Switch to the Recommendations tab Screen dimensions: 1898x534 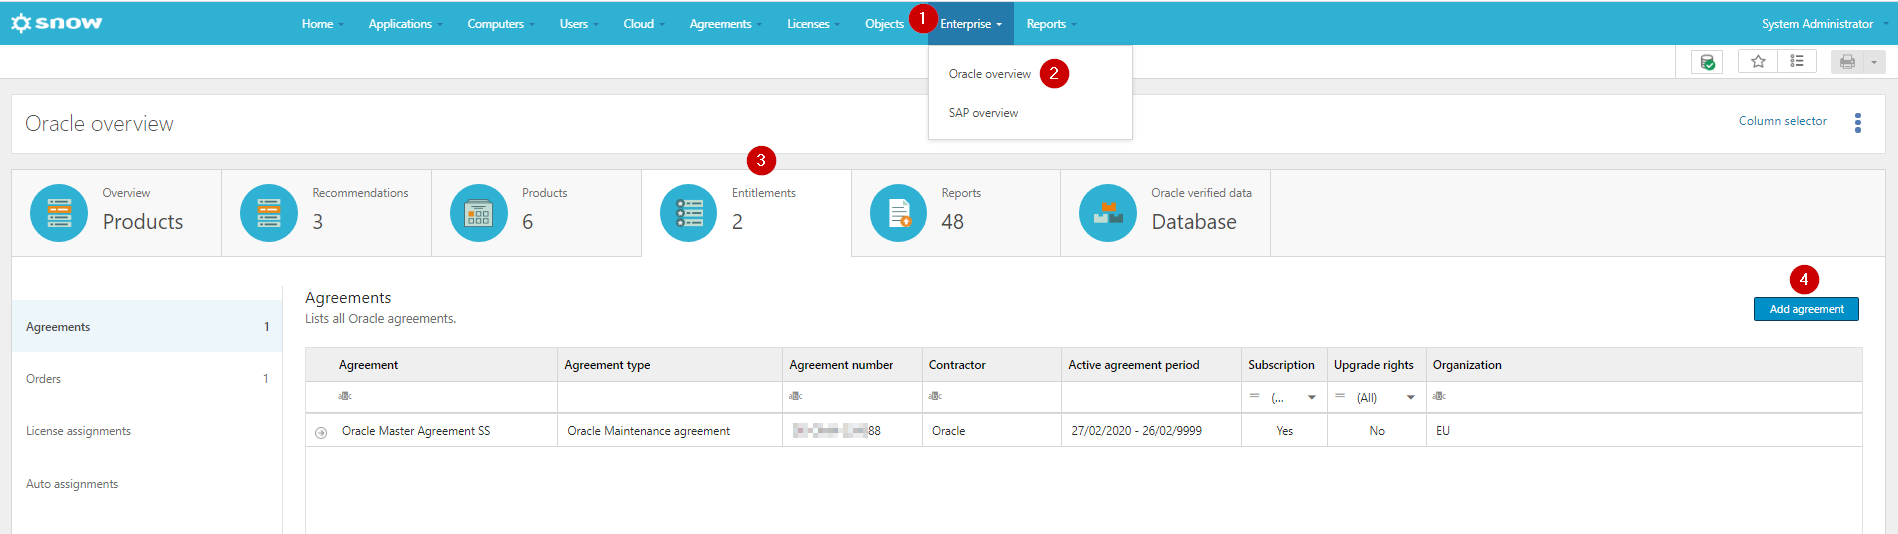(326, 213)
